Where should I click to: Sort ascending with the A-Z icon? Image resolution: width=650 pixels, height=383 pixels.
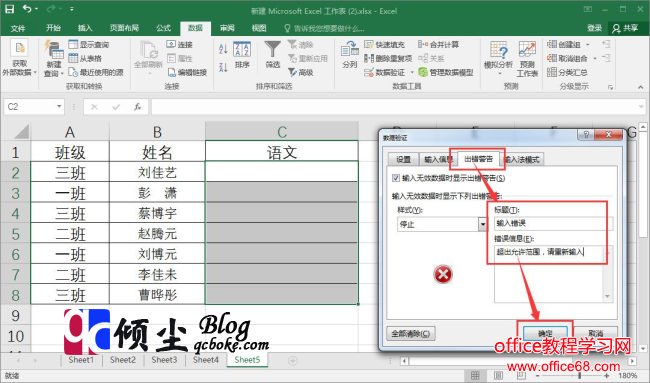pos(223,49)
